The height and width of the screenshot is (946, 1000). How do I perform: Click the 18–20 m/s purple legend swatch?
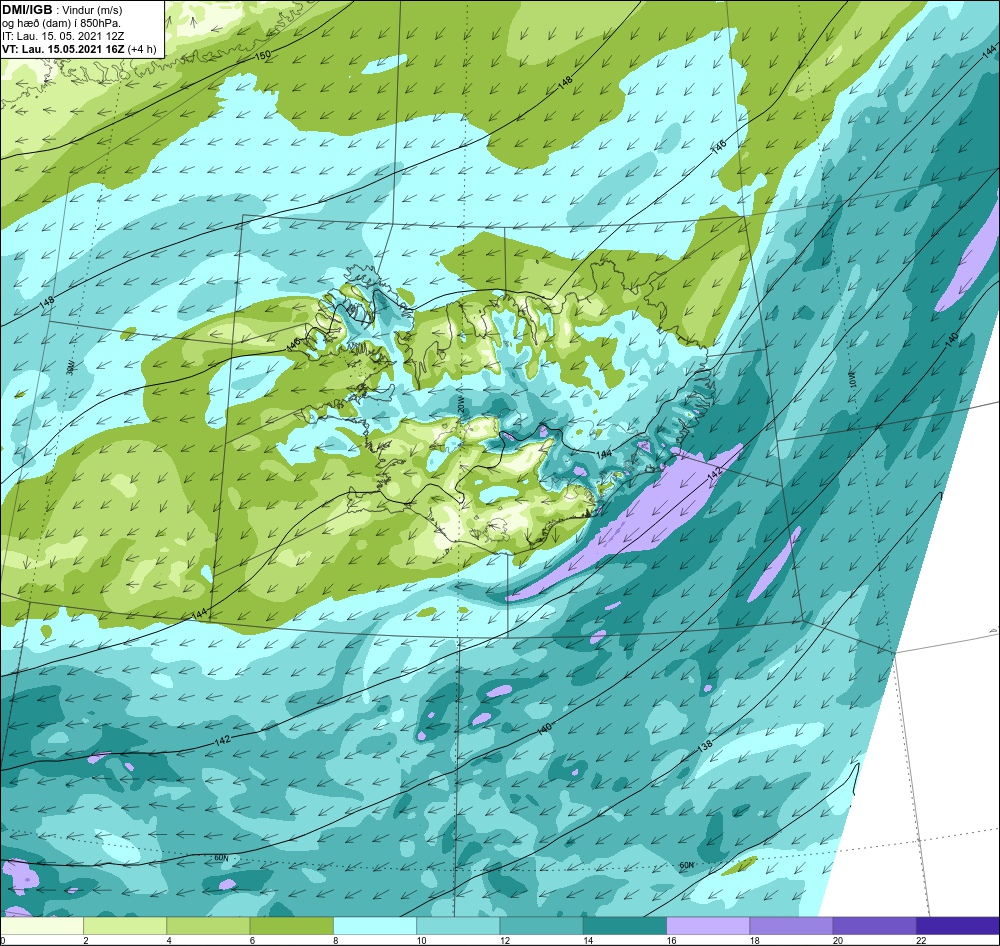791,926
